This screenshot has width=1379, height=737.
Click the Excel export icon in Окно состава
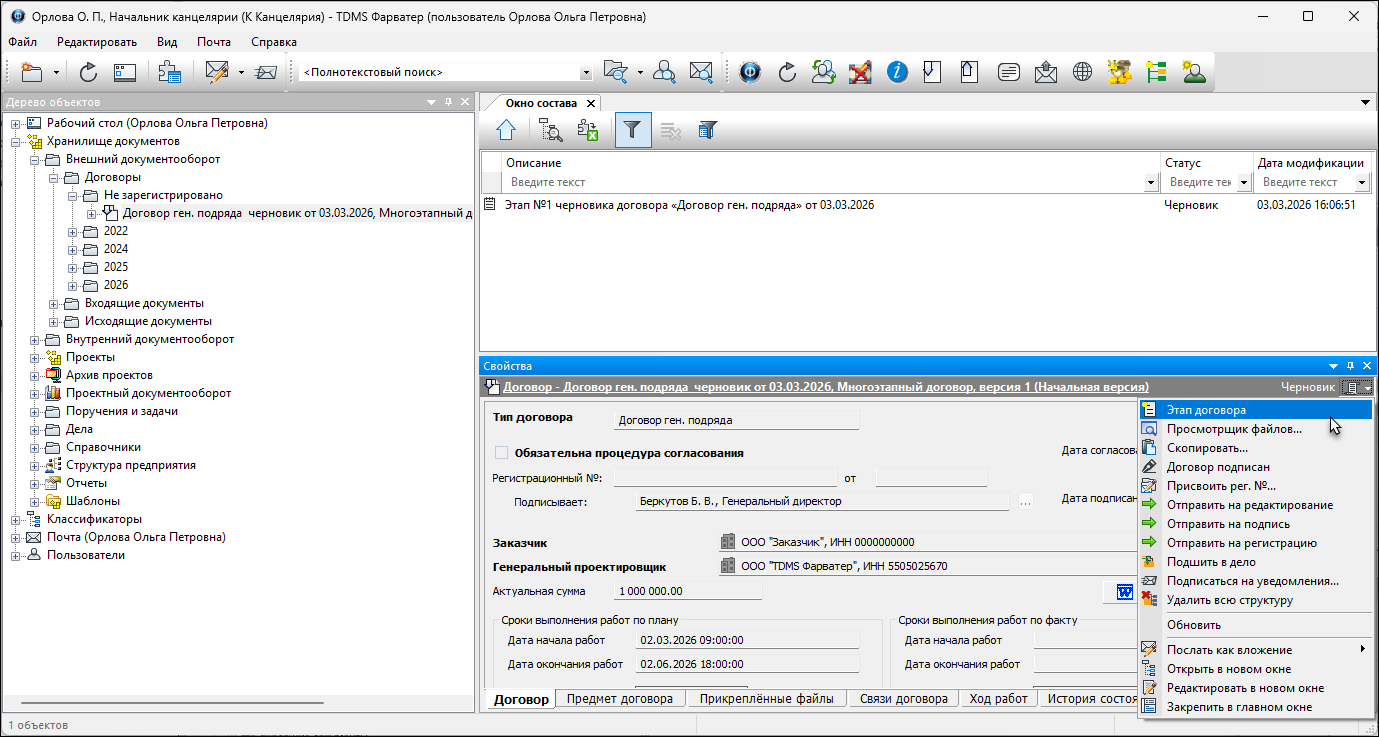click(x=588, y=130)
